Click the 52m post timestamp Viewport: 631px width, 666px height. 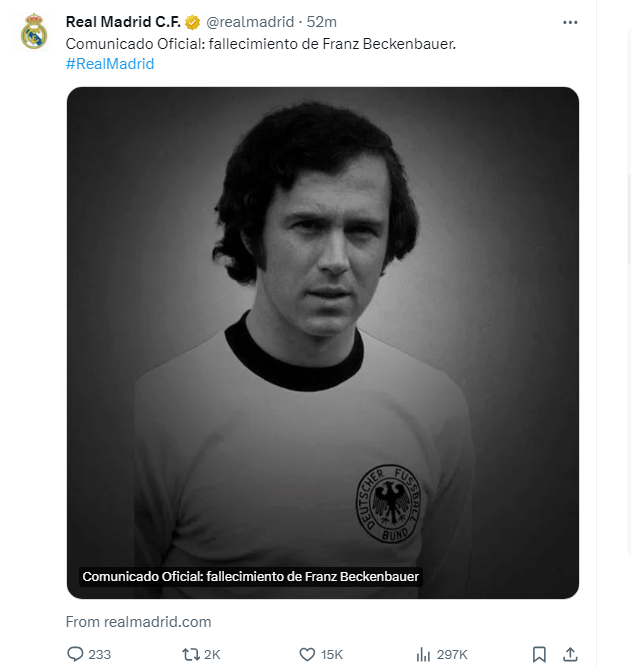pyautogui.click(x=321, y=22)
